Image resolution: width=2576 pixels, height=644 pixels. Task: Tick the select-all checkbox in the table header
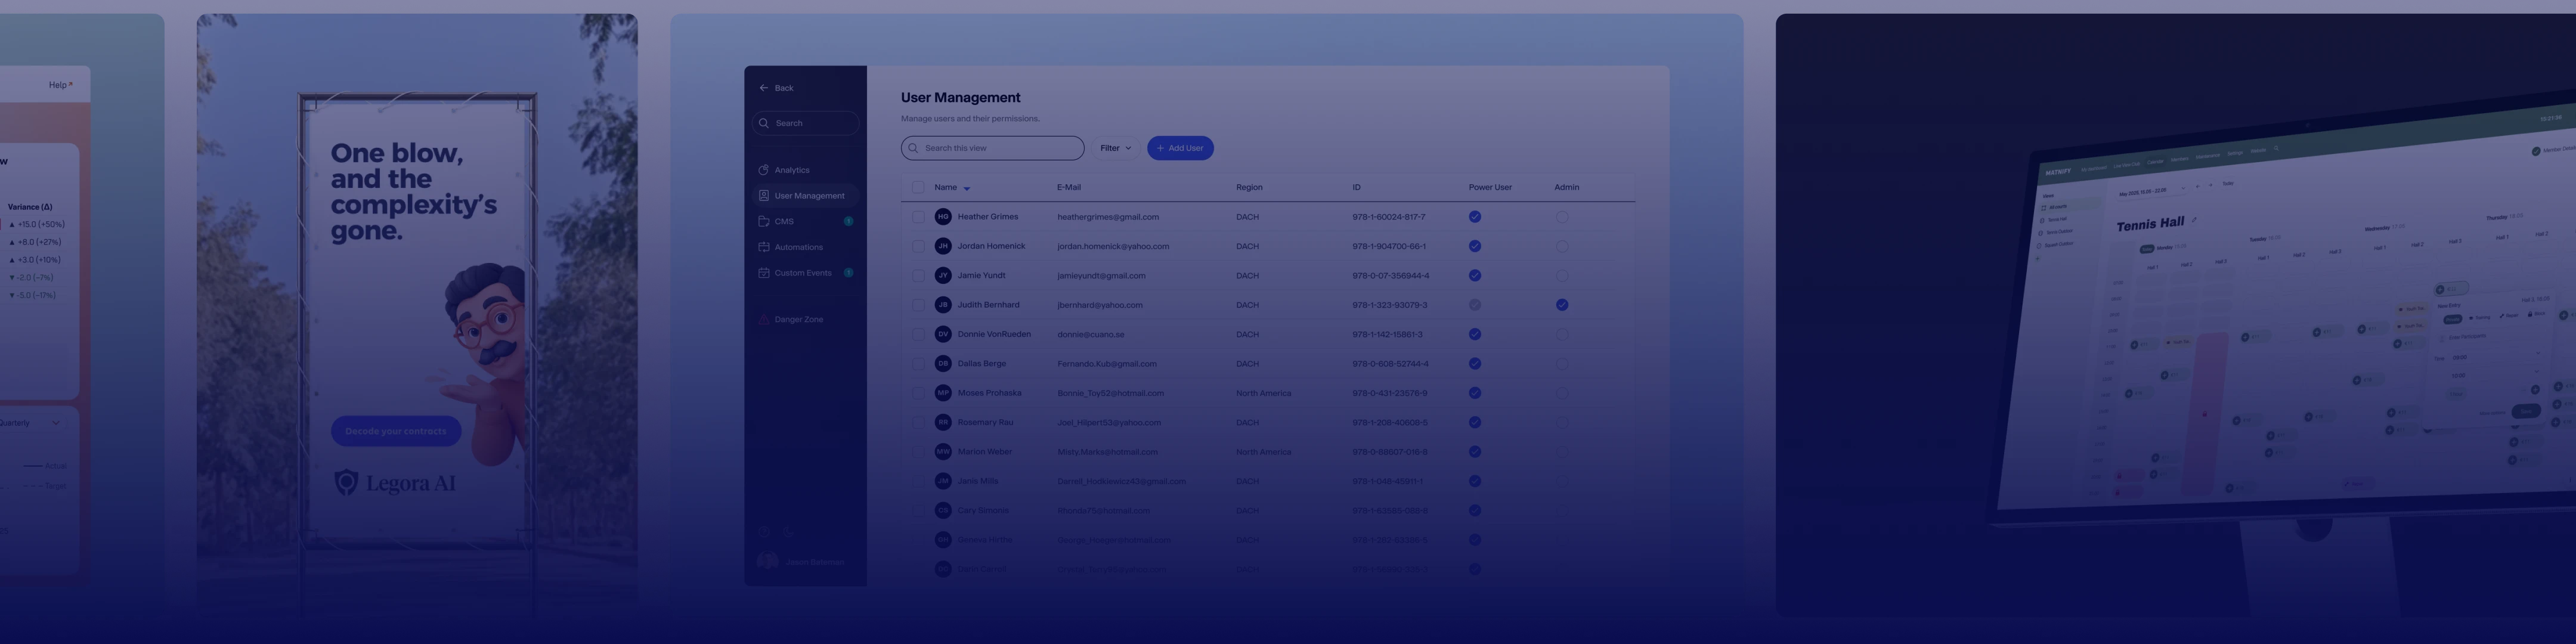918,187
